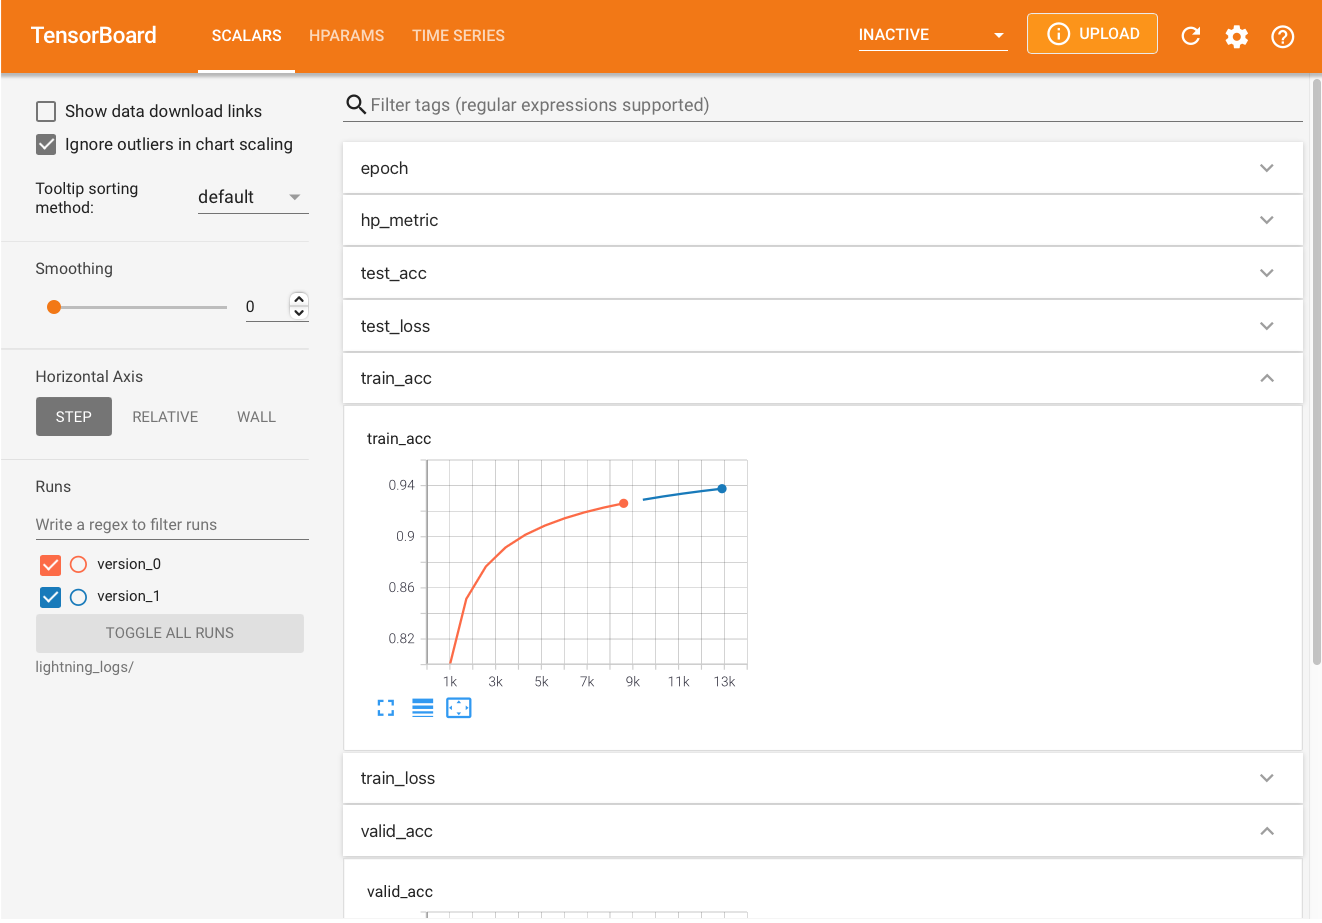Image resolution: width=1322 pixels, height=923 pixels.
Task: Click the search magnifier icon in tag filter
Action: [355, 105]
